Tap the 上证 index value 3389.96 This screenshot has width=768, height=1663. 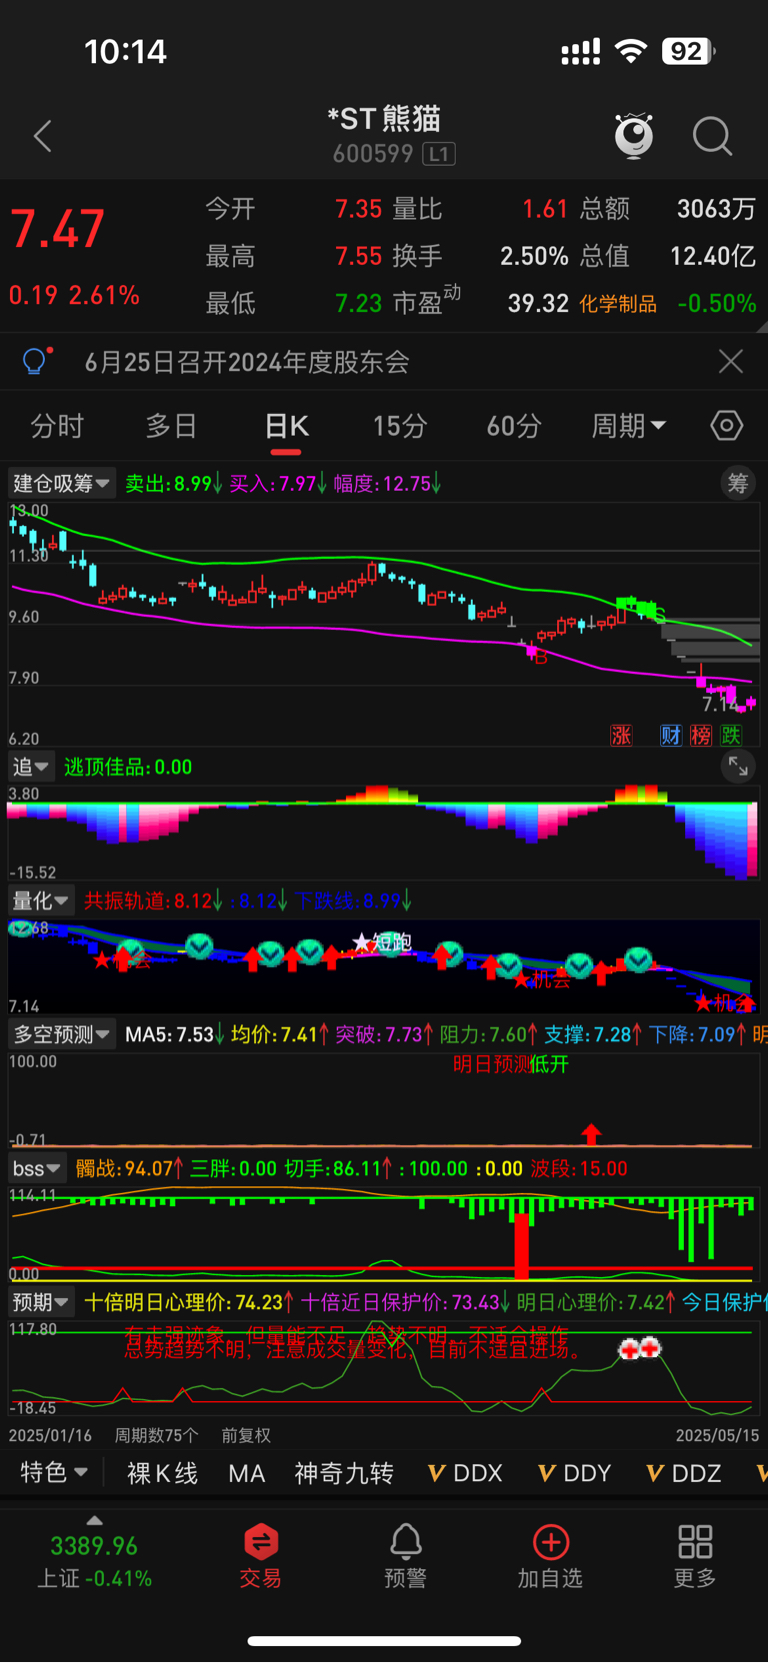tap(94, 1546)
